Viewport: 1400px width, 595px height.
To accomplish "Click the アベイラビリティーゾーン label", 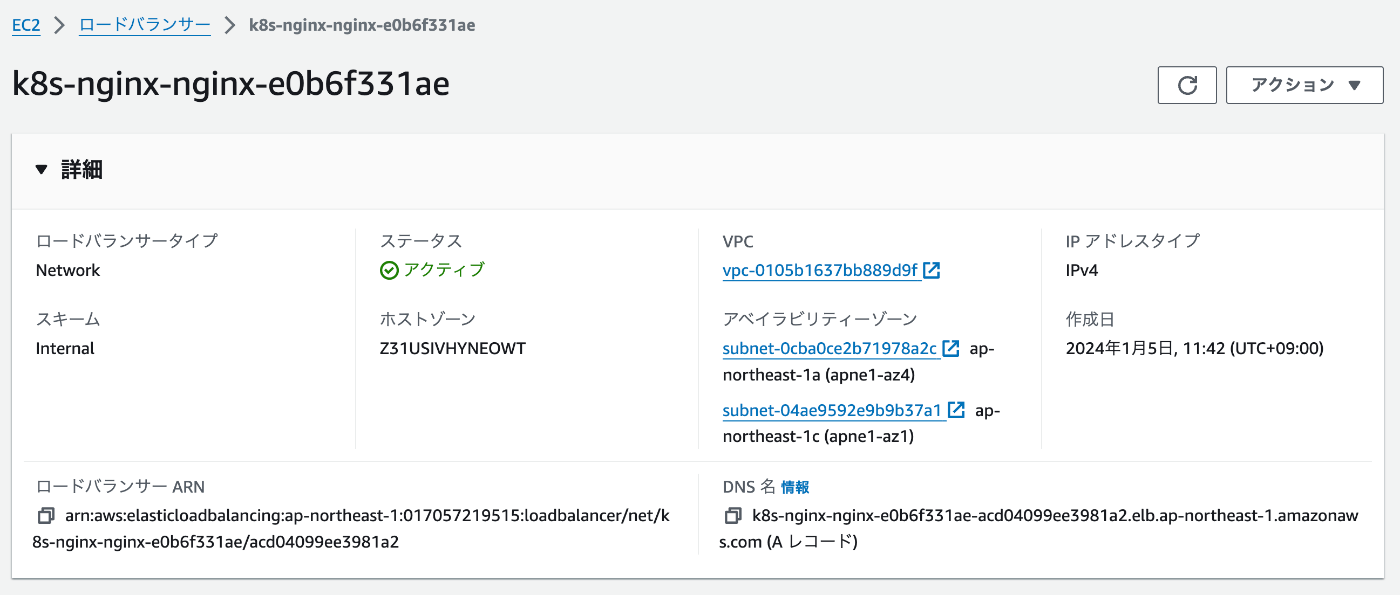I will [820, 320].
